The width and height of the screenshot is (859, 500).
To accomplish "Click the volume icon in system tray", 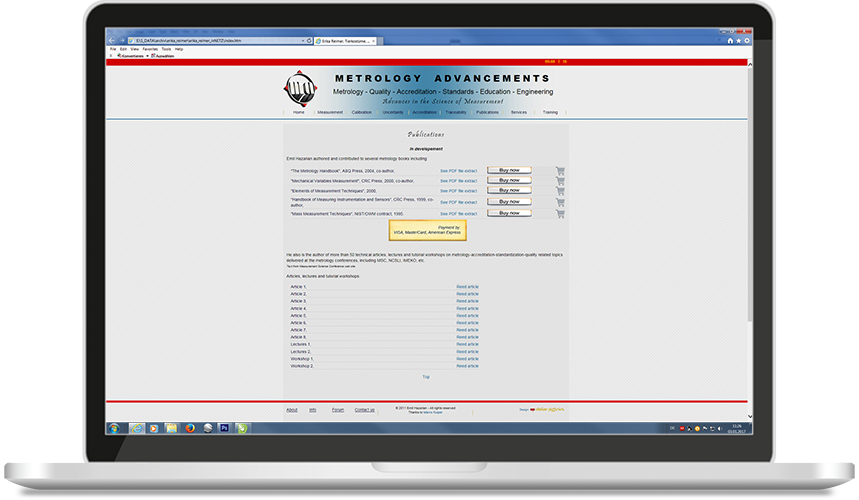I will coord(720,429).
